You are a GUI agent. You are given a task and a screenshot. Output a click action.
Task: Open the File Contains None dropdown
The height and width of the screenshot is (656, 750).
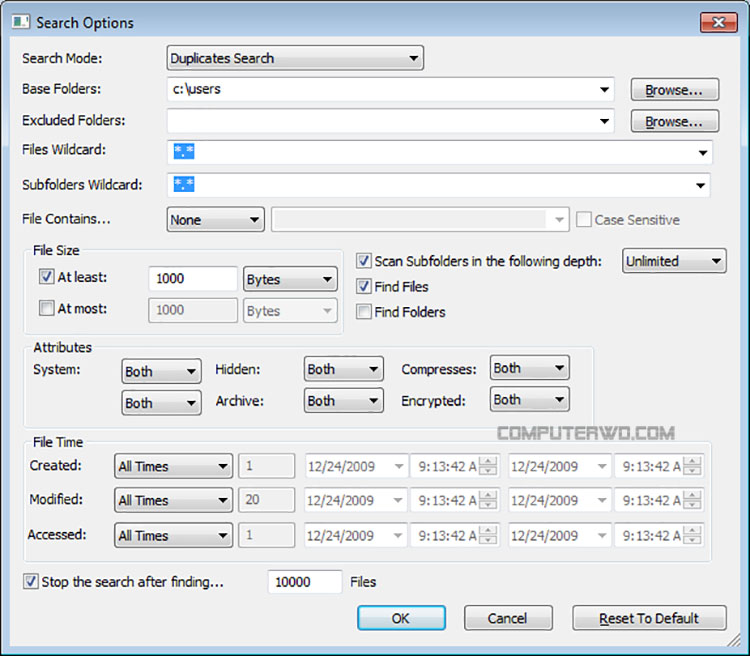(215, 220)
